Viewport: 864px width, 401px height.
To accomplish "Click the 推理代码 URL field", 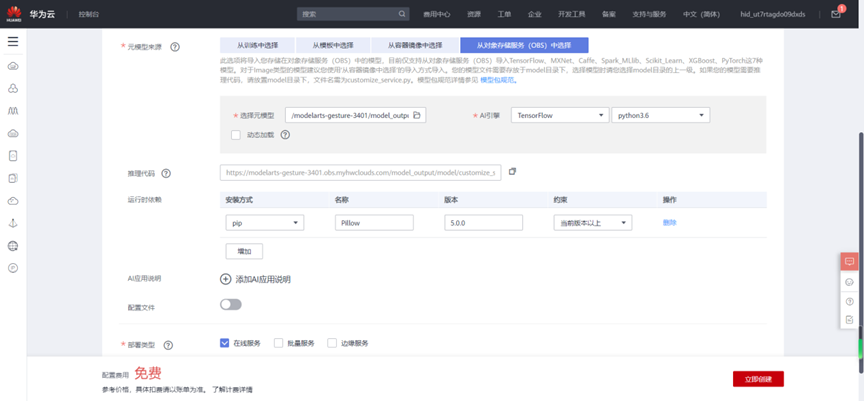I will click(360, 173).
